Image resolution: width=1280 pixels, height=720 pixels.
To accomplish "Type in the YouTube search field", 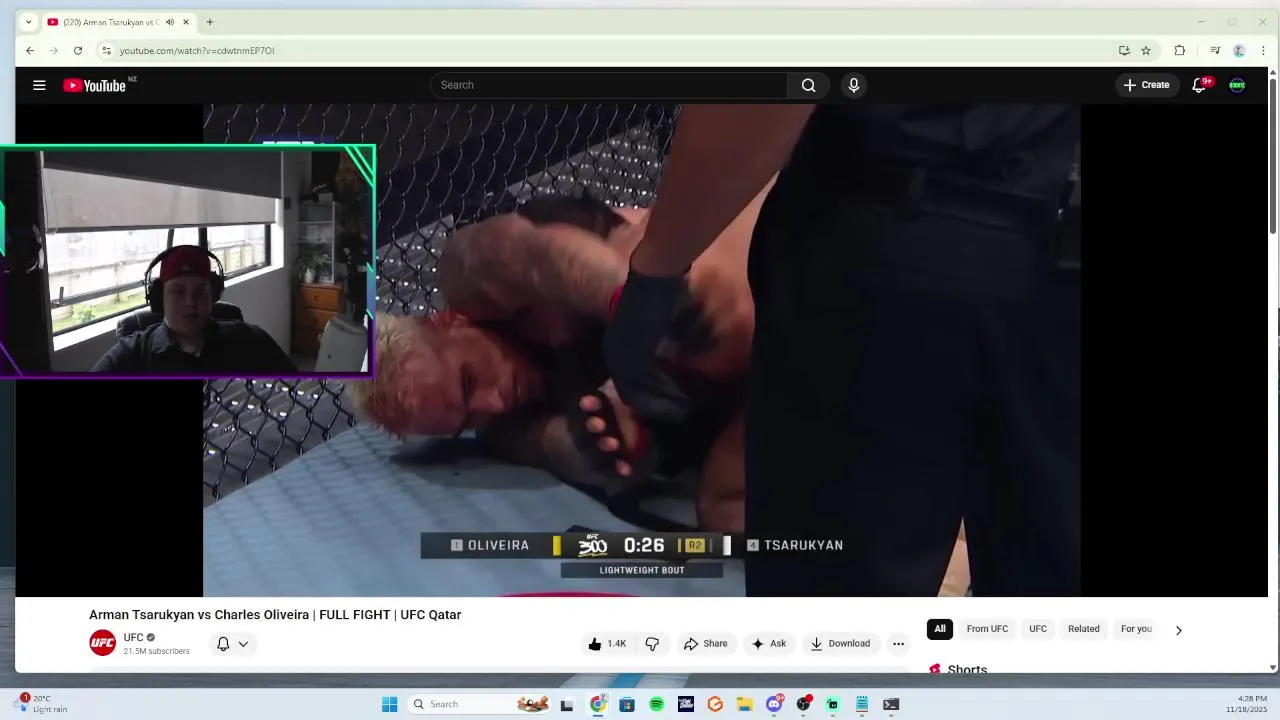I will pyautogui.click(x=610, y=85).
